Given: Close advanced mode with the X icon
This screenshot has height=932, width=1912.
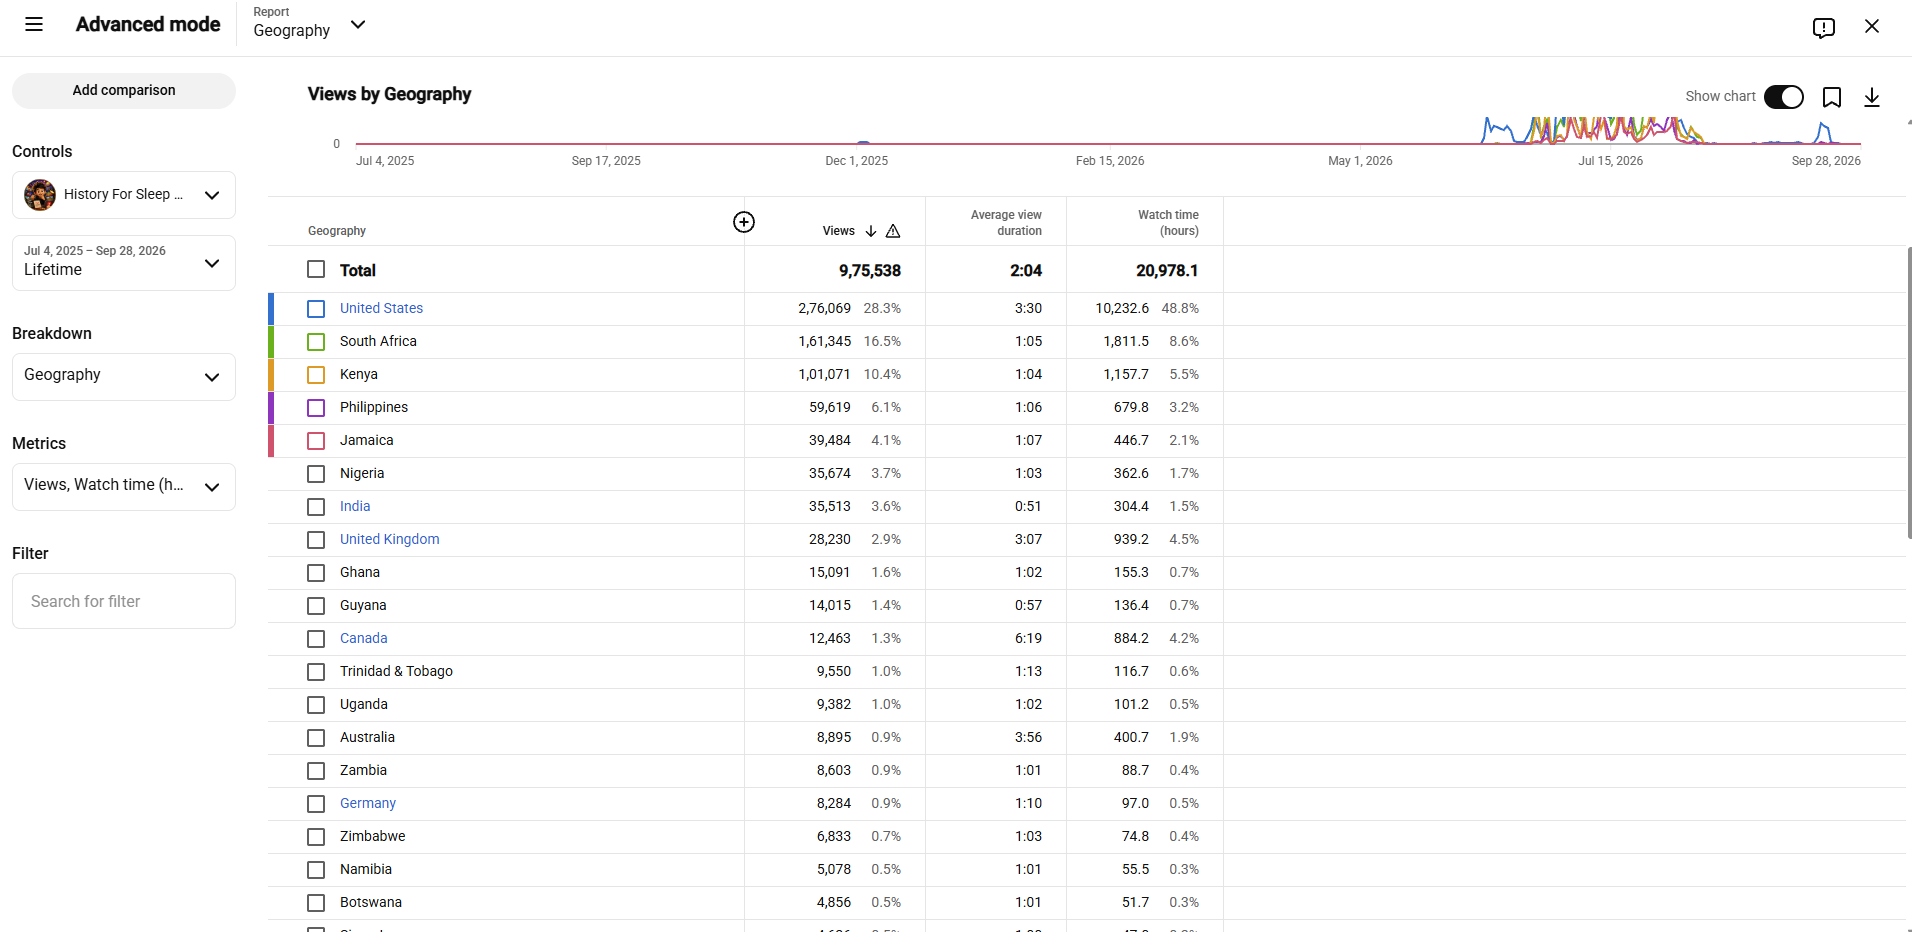Looking at the screenshot, I should coord(1872,26).
